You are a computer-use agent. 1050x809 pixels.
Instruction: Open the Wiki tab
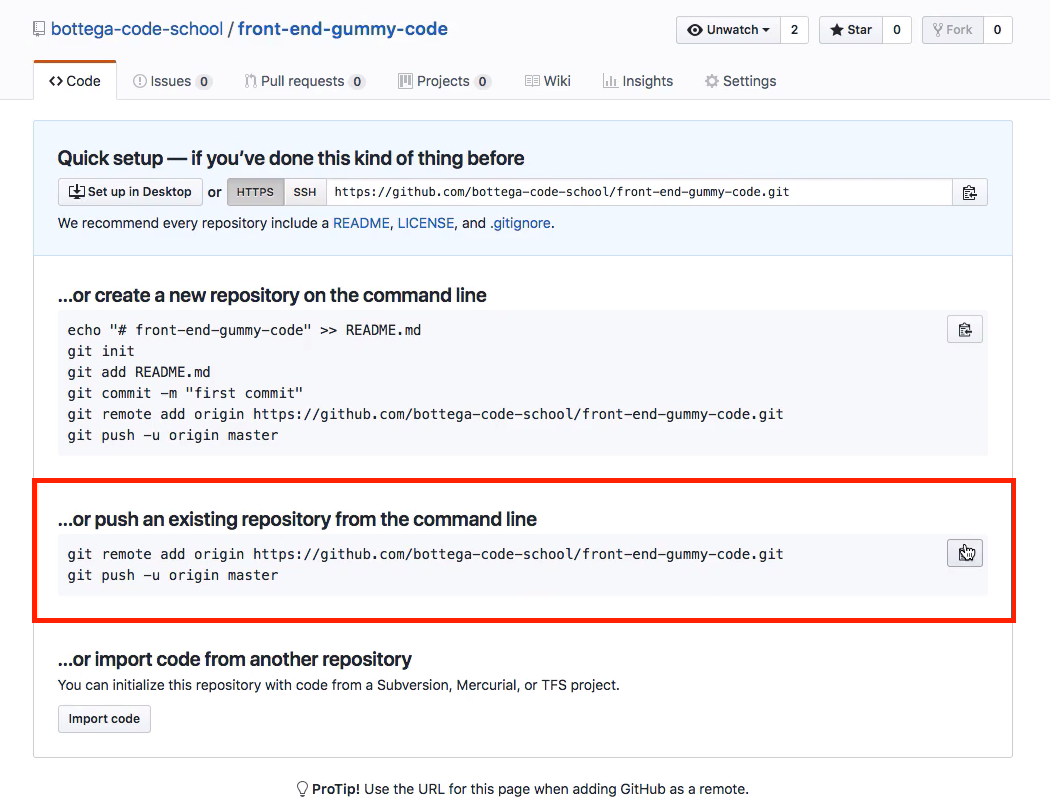coord(548,81)
